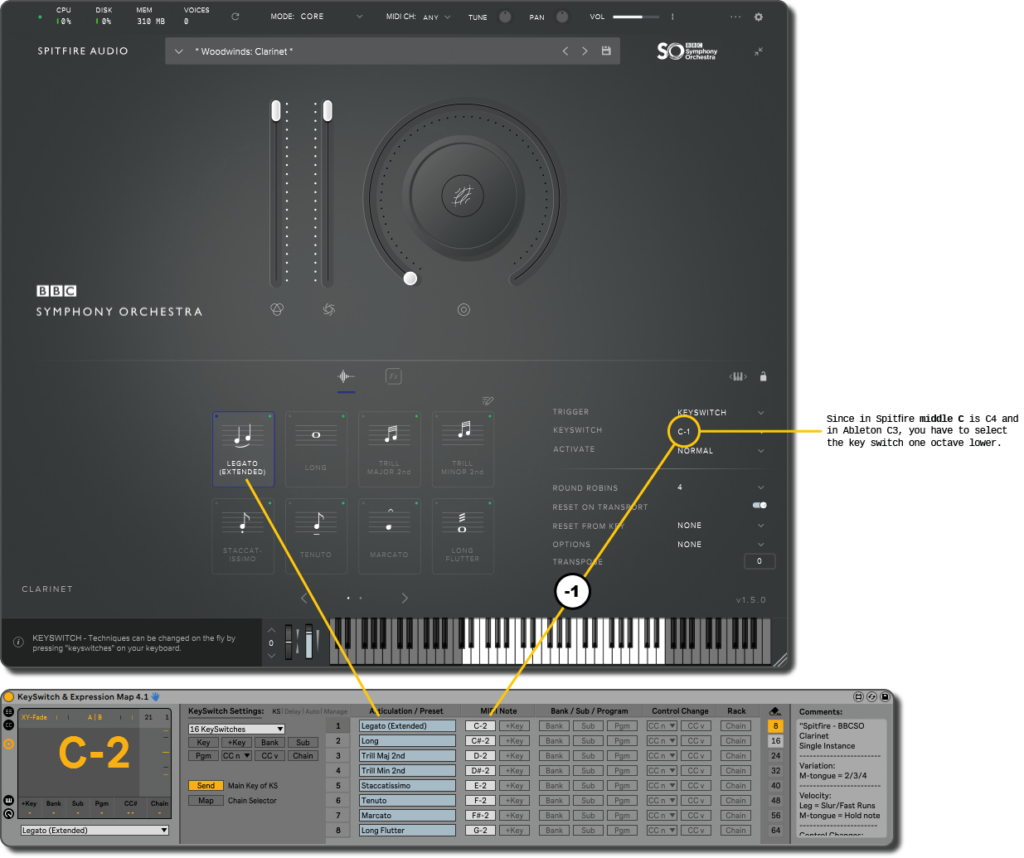Select the 24 slot count button

click(x=775, y=755)
